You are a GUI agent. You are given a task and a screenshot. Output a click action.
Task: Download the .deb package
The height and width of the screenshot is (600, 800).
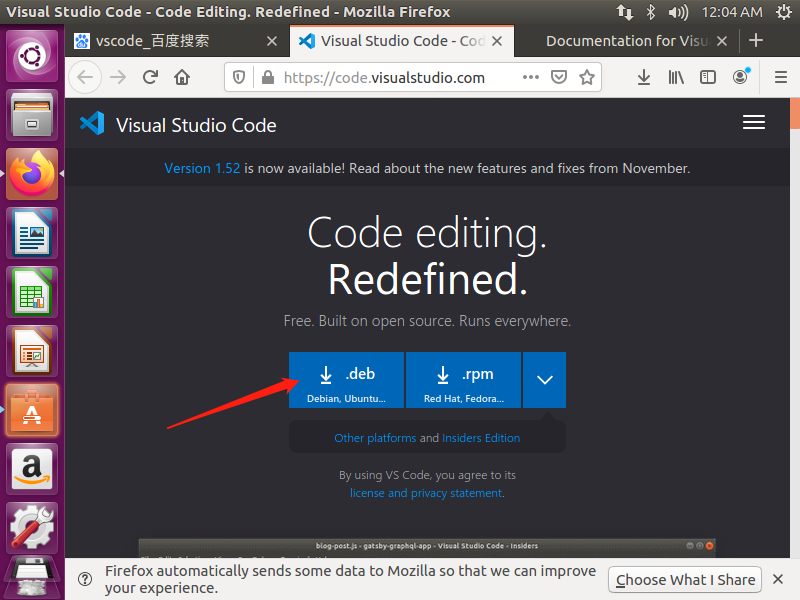[x=346, y=380]
